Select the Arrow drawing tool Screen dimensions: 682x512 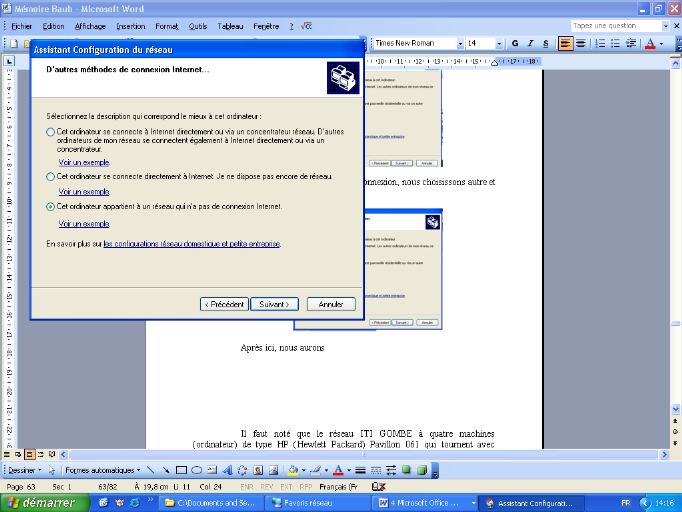point(166,470)
